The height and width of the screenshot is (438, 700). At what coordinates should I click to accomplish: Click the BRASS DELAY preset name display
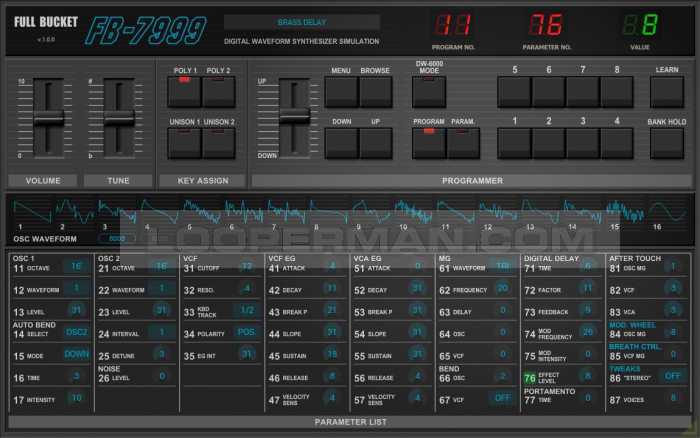[301, 22]
